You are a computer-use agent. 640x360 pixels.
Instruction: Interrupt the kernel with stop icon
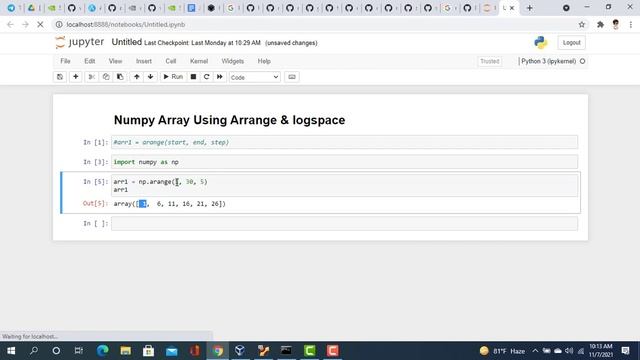point(193,77)
